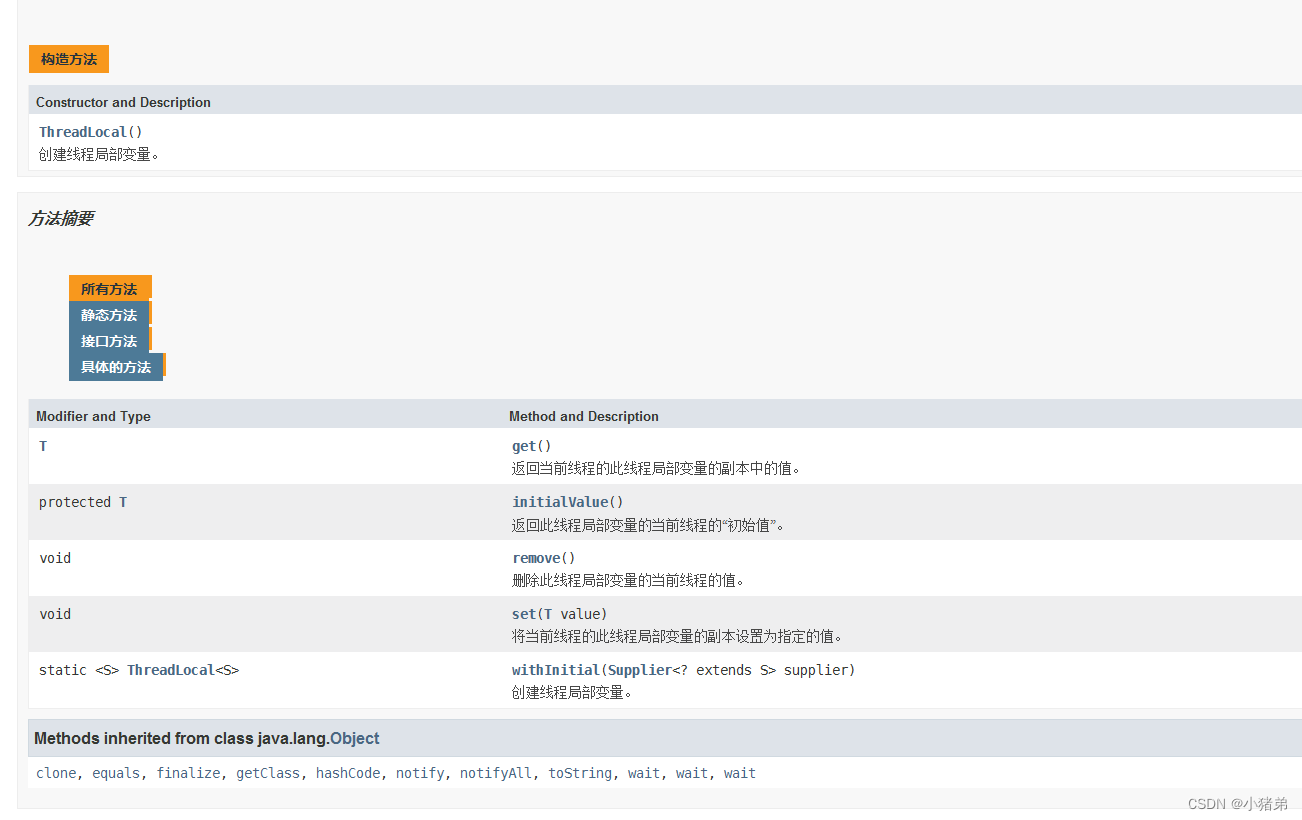This screenshot has width=1302, height=820.
Task: Switch to the 所有方法 tab
Action: point(110,289)
